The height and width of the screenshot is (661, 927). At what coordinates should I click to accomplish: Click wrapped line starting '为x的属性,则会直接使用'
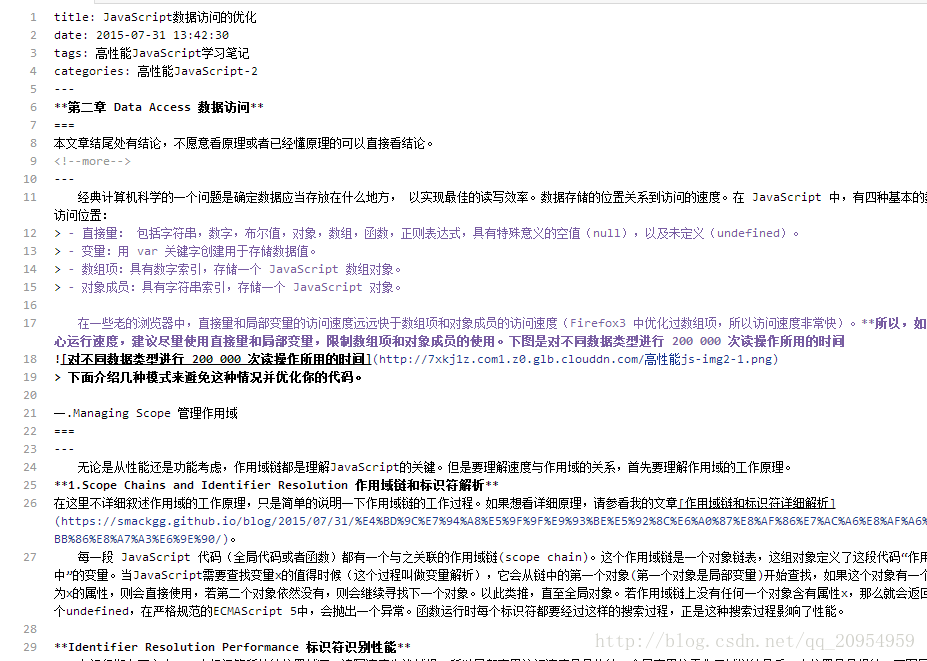point(490,594)
